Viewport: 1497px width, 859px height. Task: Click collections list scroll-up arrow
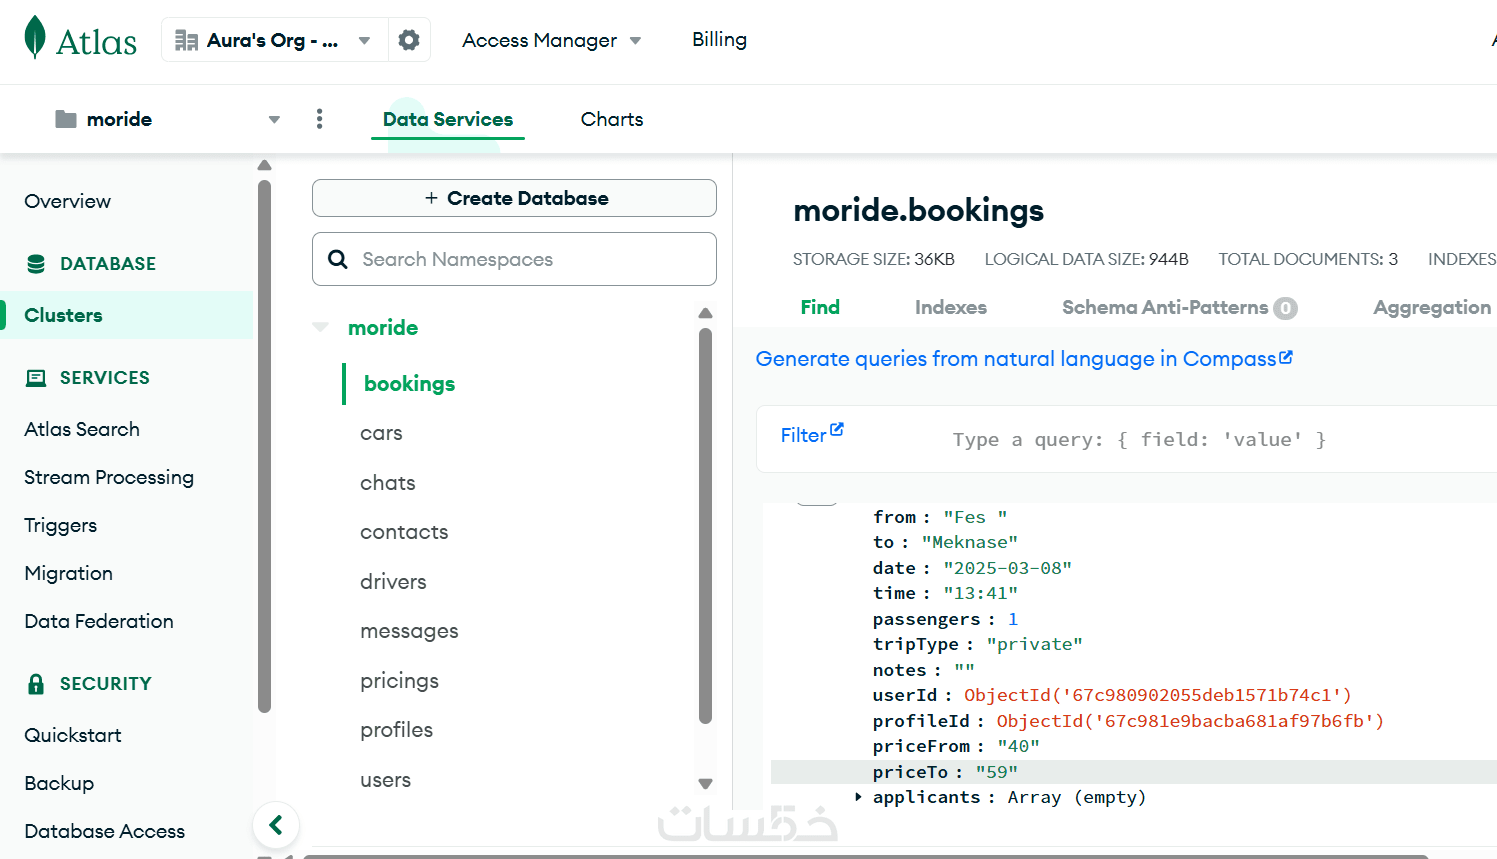(x=705, y=313)
